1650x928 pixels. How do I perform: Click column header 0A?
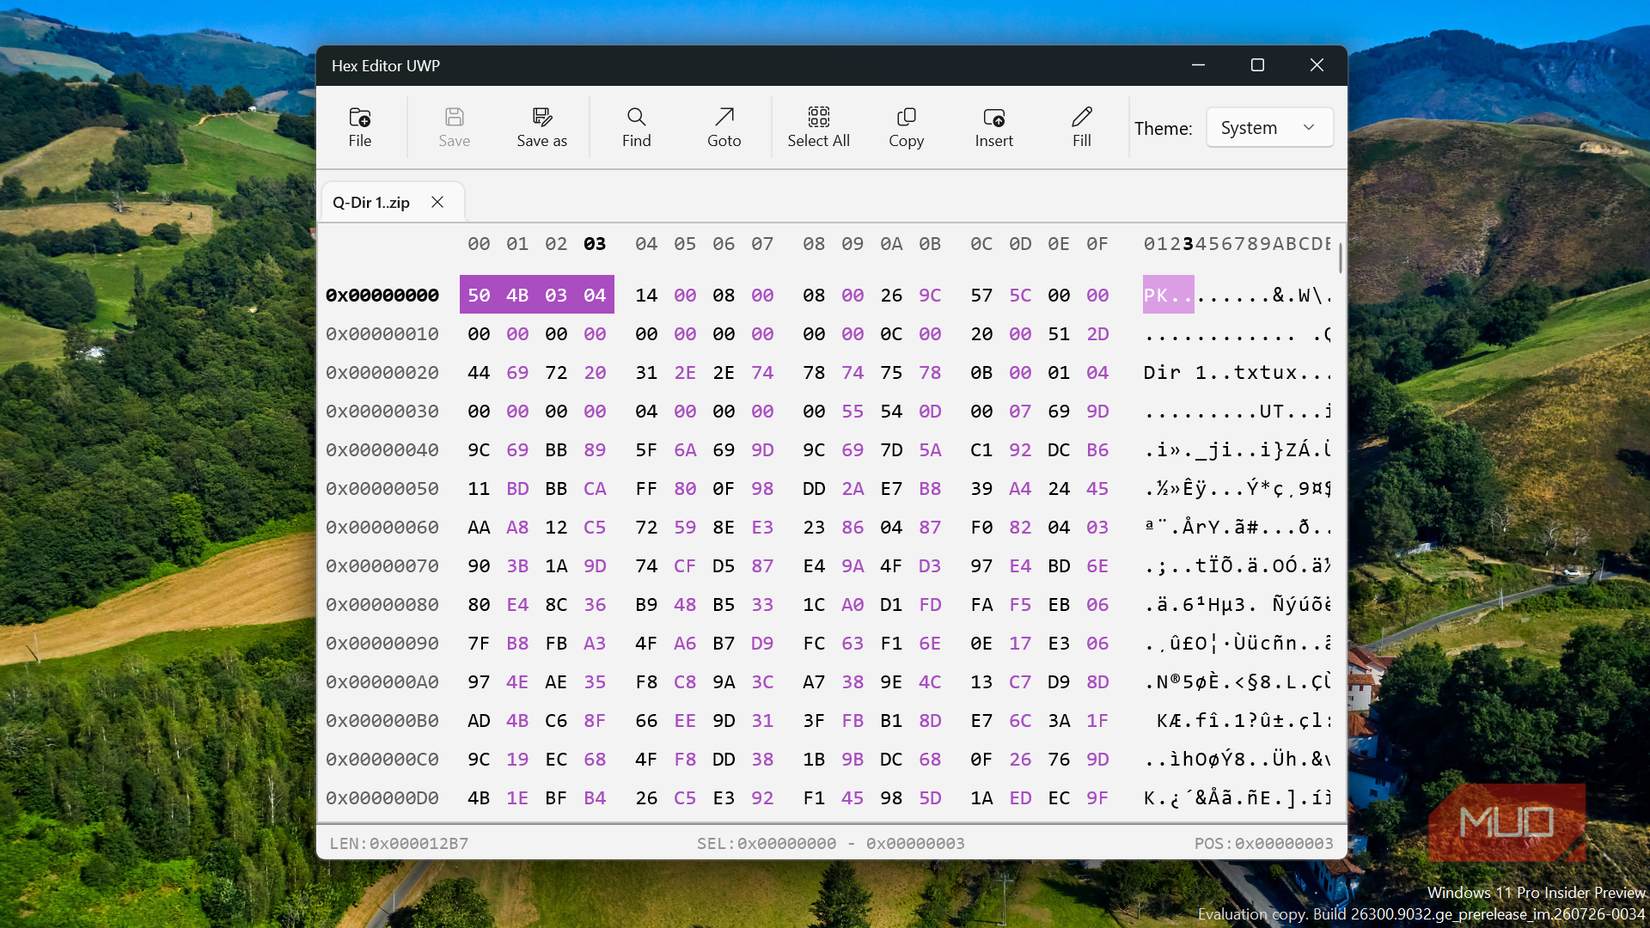point(891,244)
